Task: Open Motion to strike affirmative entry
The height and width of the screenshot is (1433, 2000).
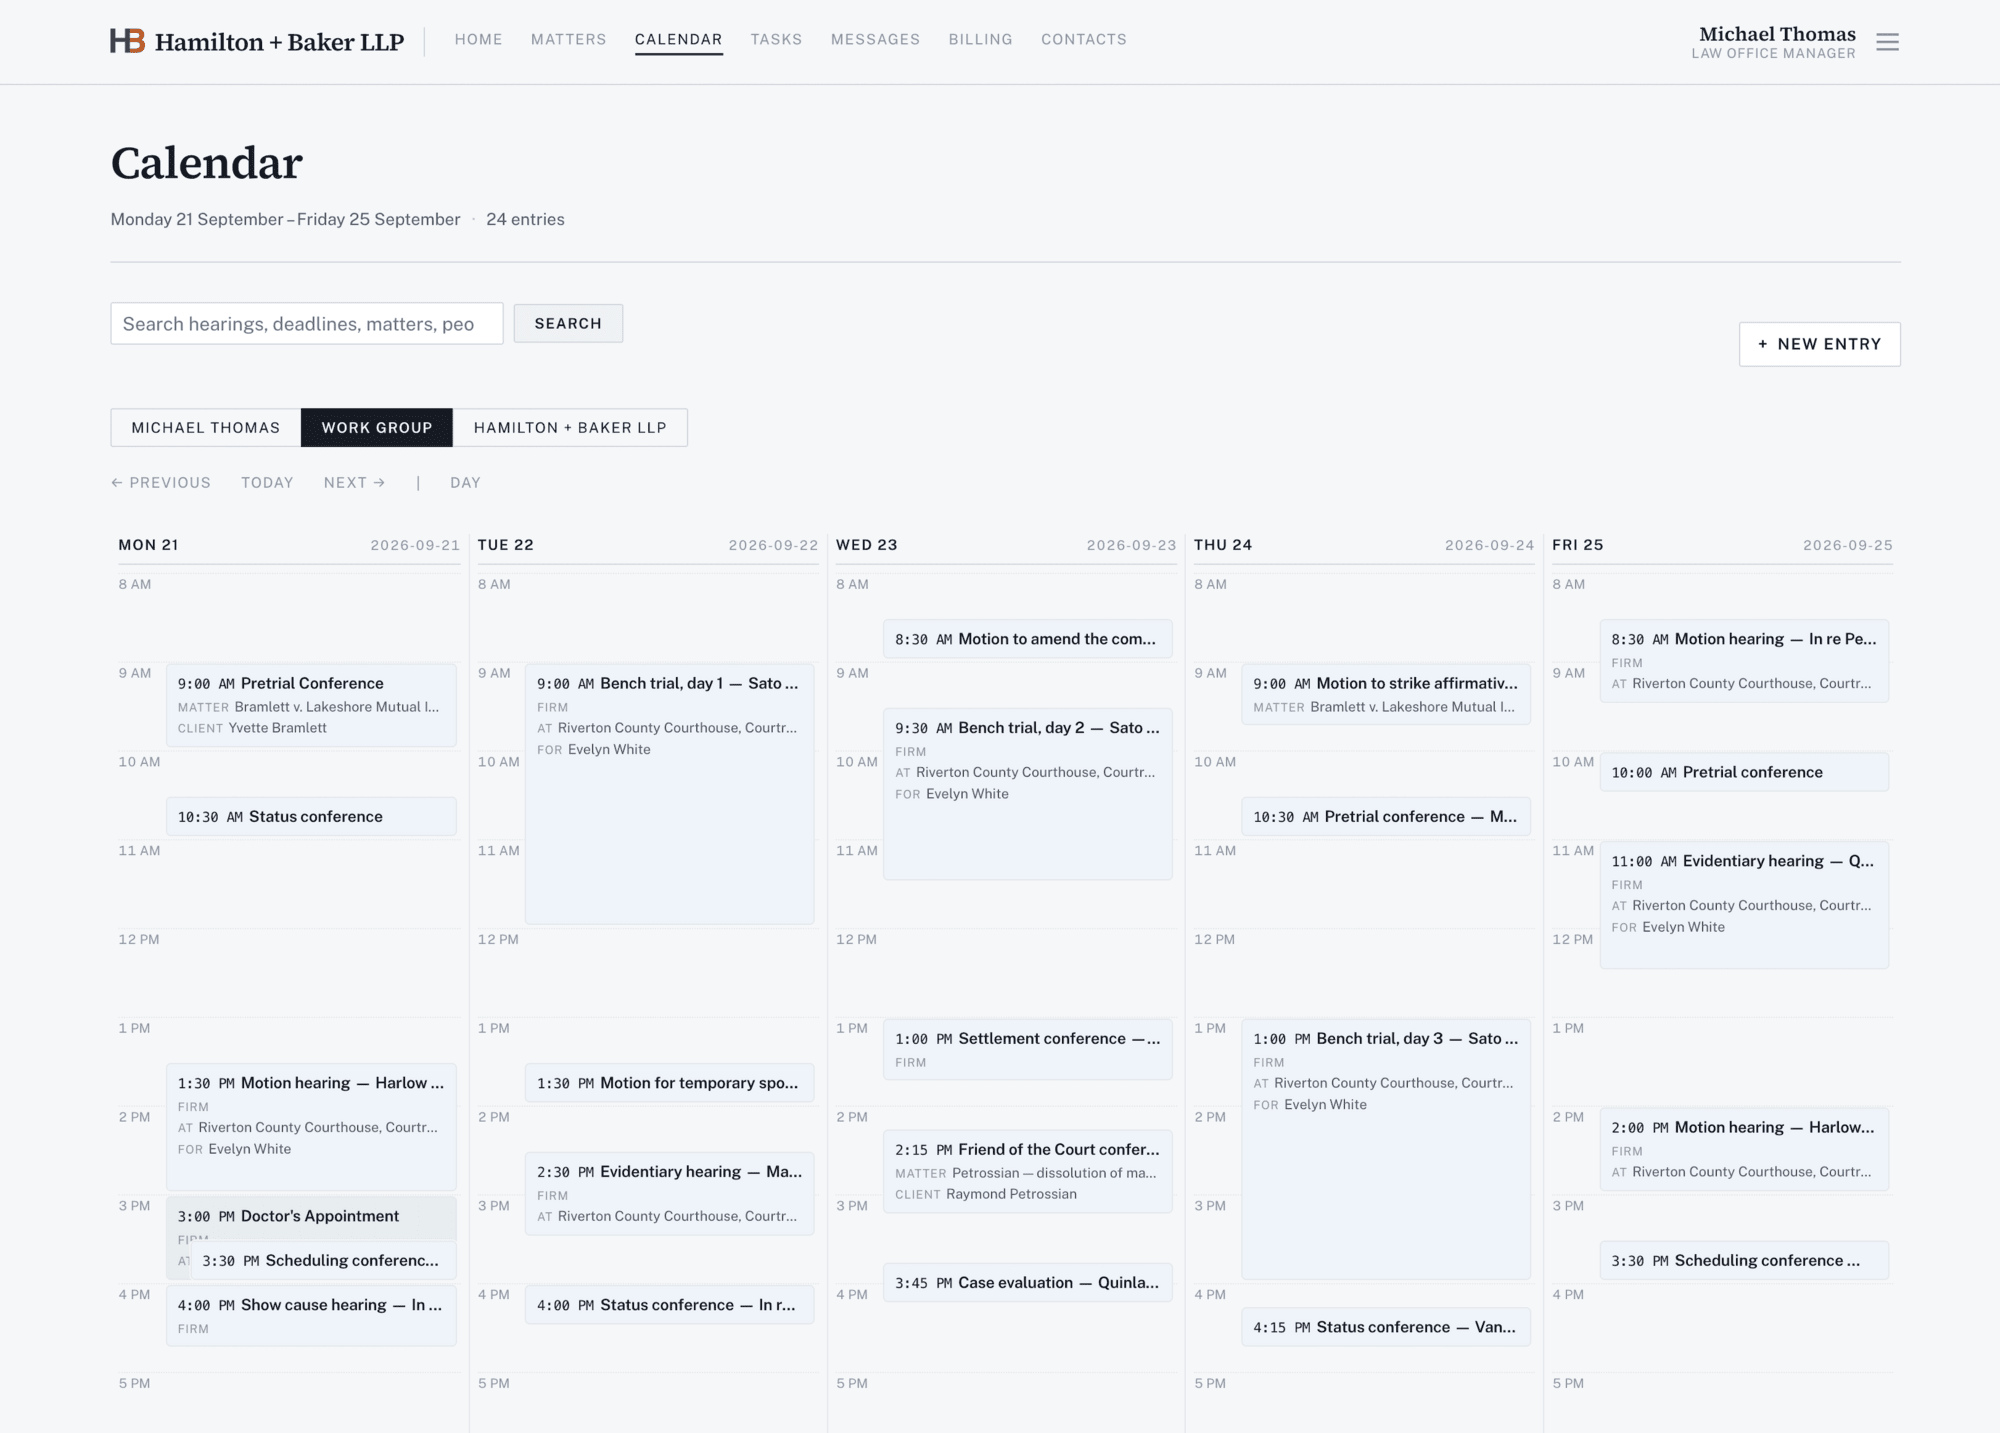Action: coord(1385,693)
